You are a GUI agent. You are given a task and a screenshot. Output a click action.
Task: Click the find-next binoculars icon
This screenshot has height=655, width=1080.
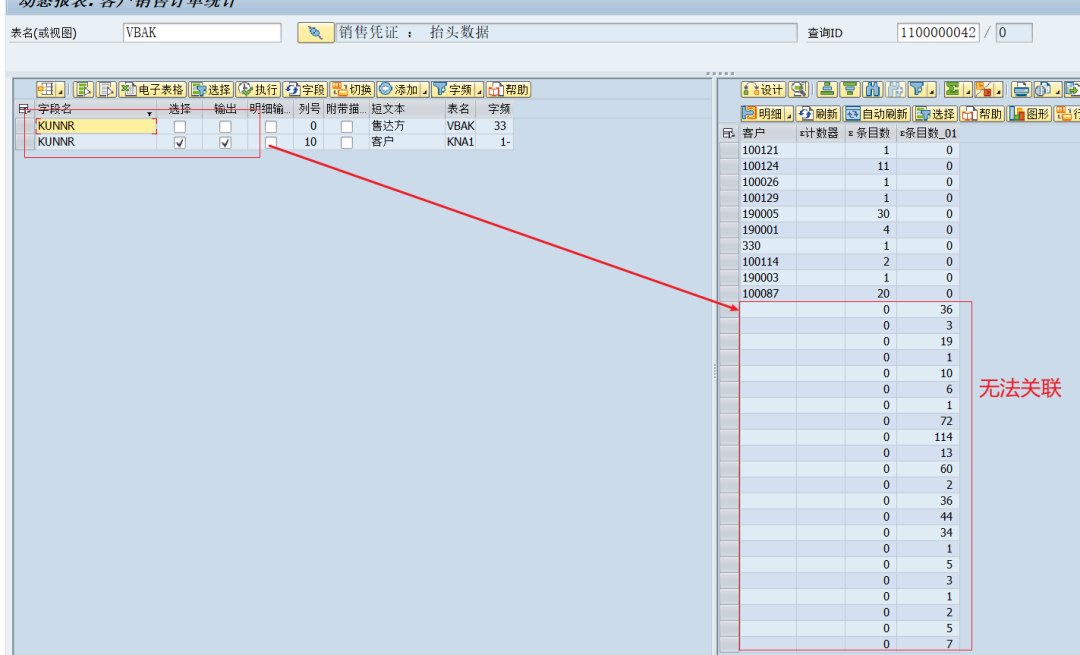click(895, 90)
